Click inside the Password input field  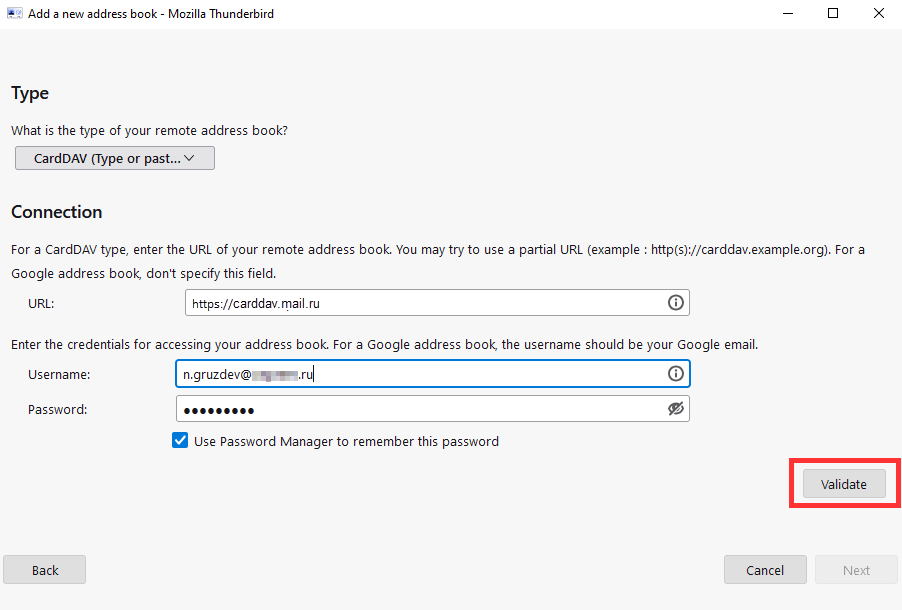(x=420, y=409)
